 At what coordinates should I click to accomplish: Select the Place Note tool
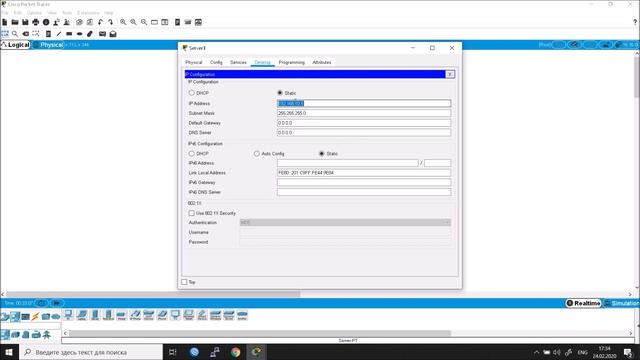pos(48,34)
